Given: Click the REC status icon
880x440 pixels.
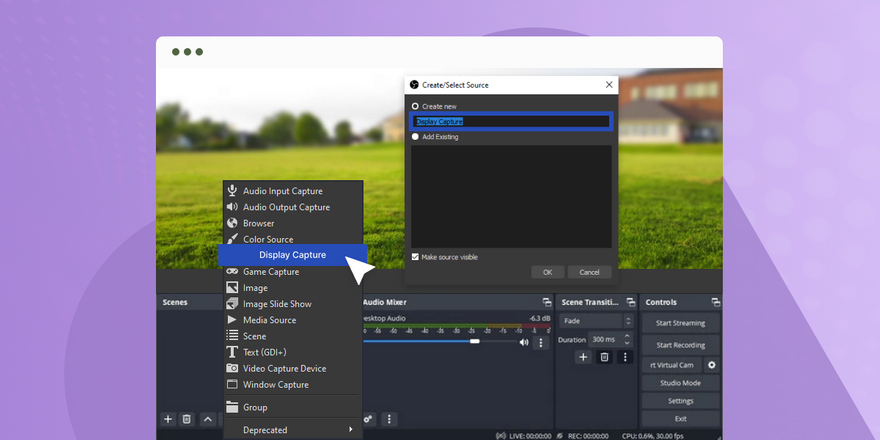Looking at the screenshot, I should 560,436.
